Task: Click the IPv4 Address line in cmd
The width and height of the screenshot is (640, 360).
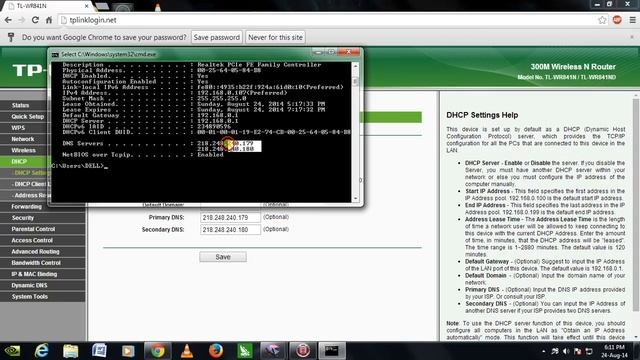Action: (175, 93)
